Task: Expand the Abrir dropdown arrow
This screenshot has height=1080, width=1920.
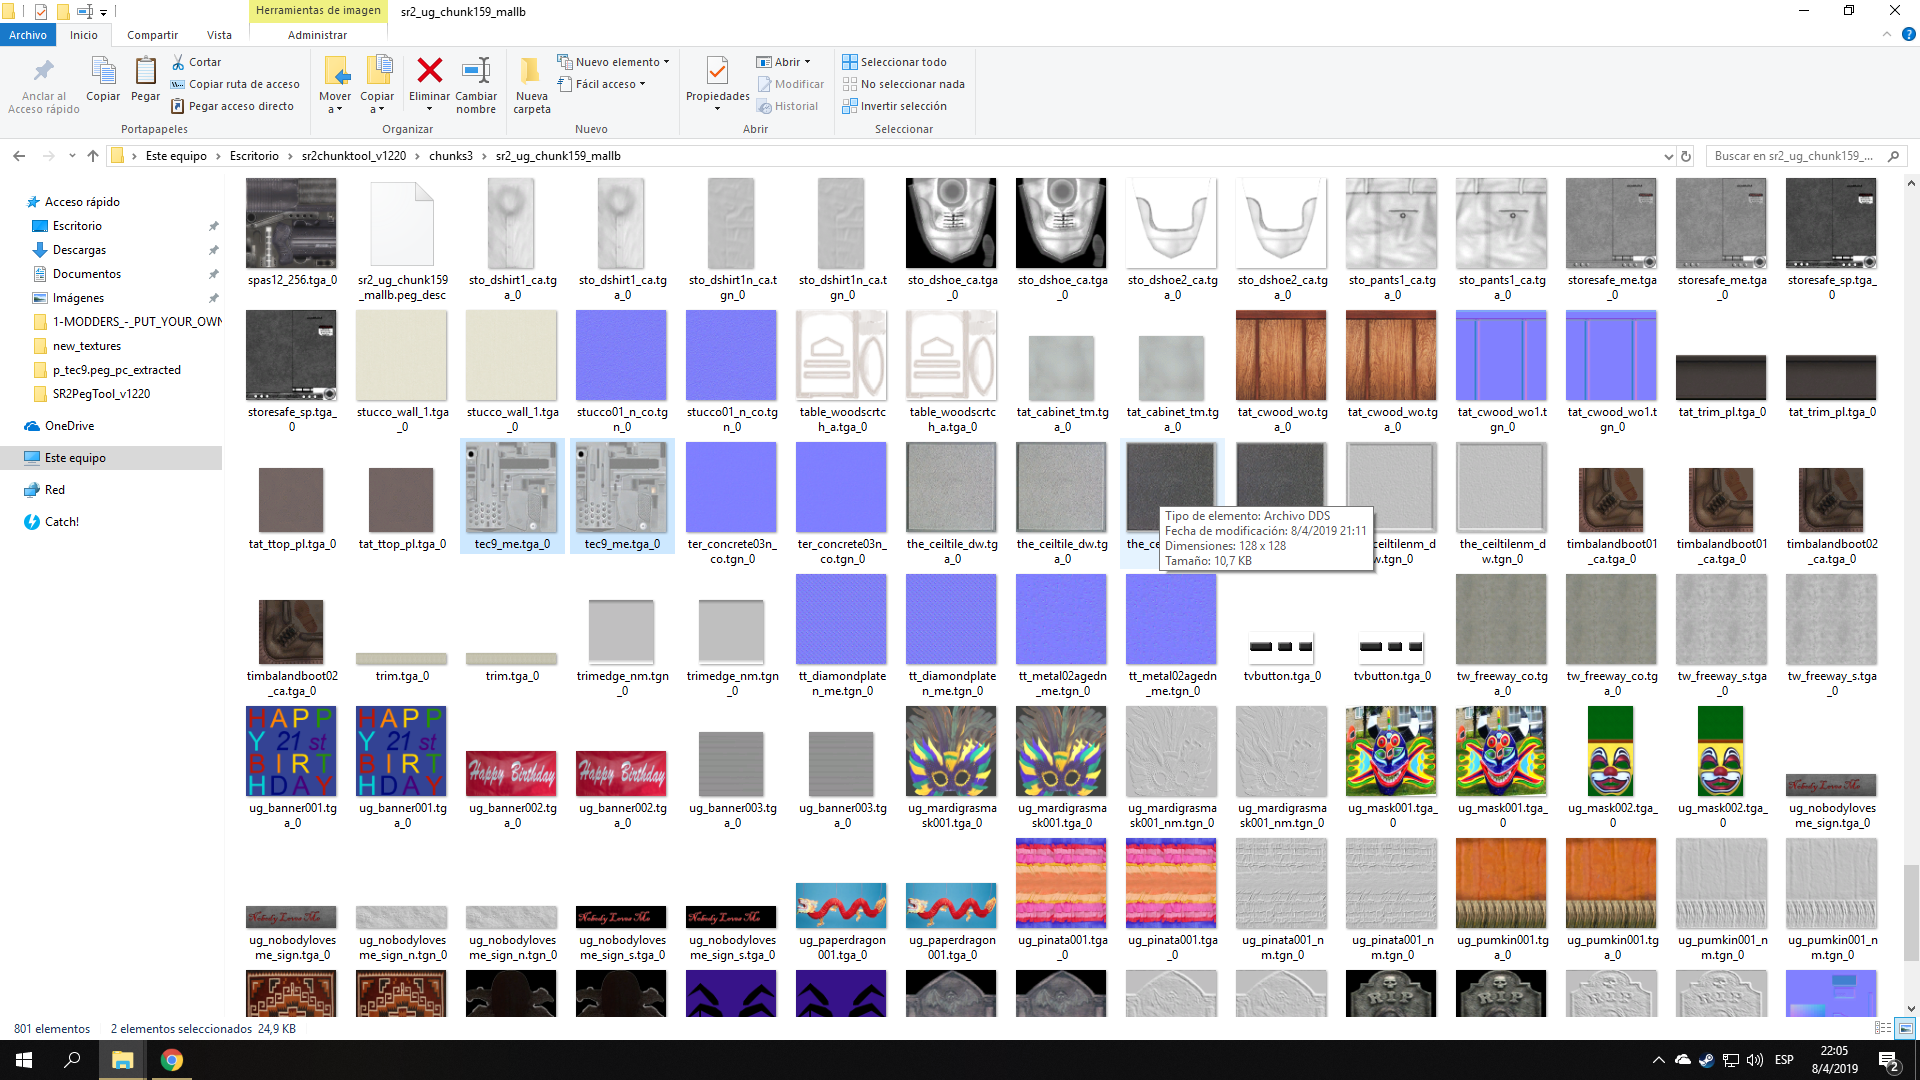Action: (808, 62)
